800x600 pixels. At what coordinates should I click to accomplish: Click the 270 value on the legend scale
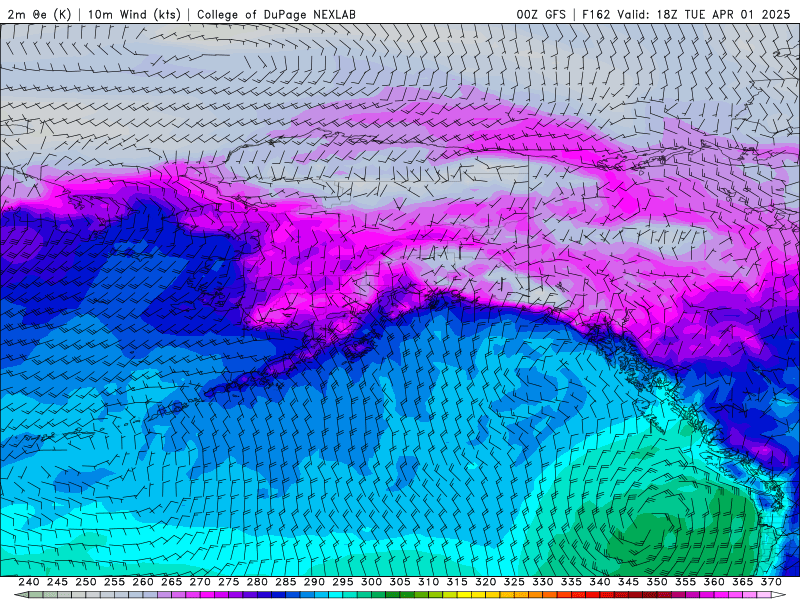coord(200,582)
